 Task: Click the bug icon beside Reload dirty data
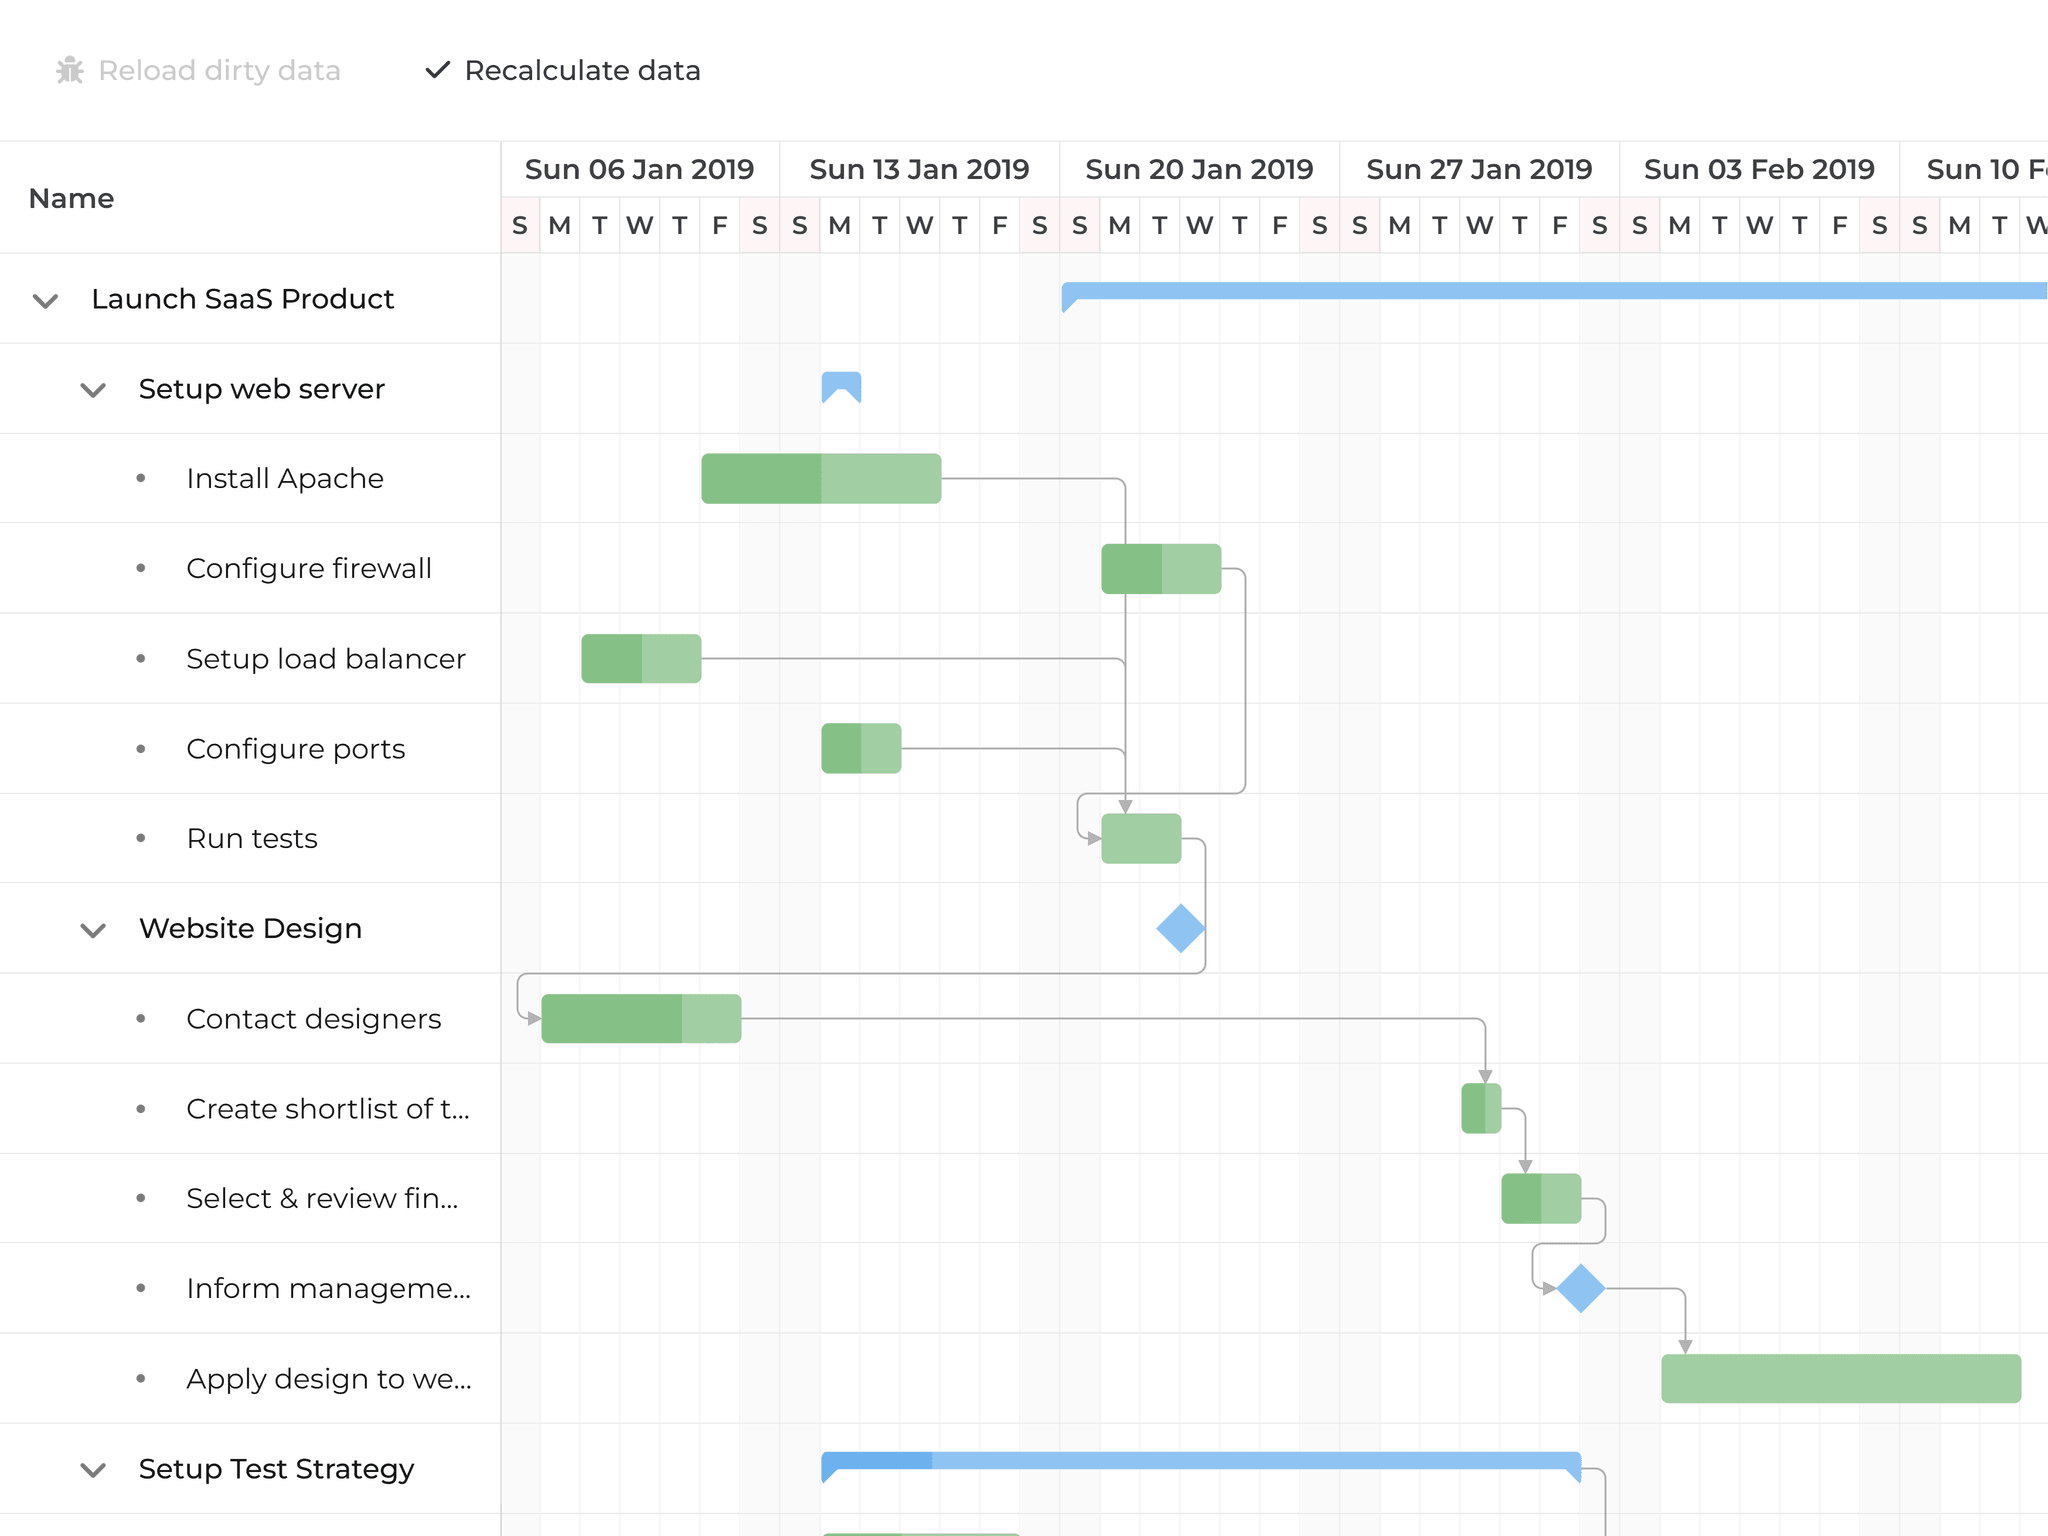70,70
